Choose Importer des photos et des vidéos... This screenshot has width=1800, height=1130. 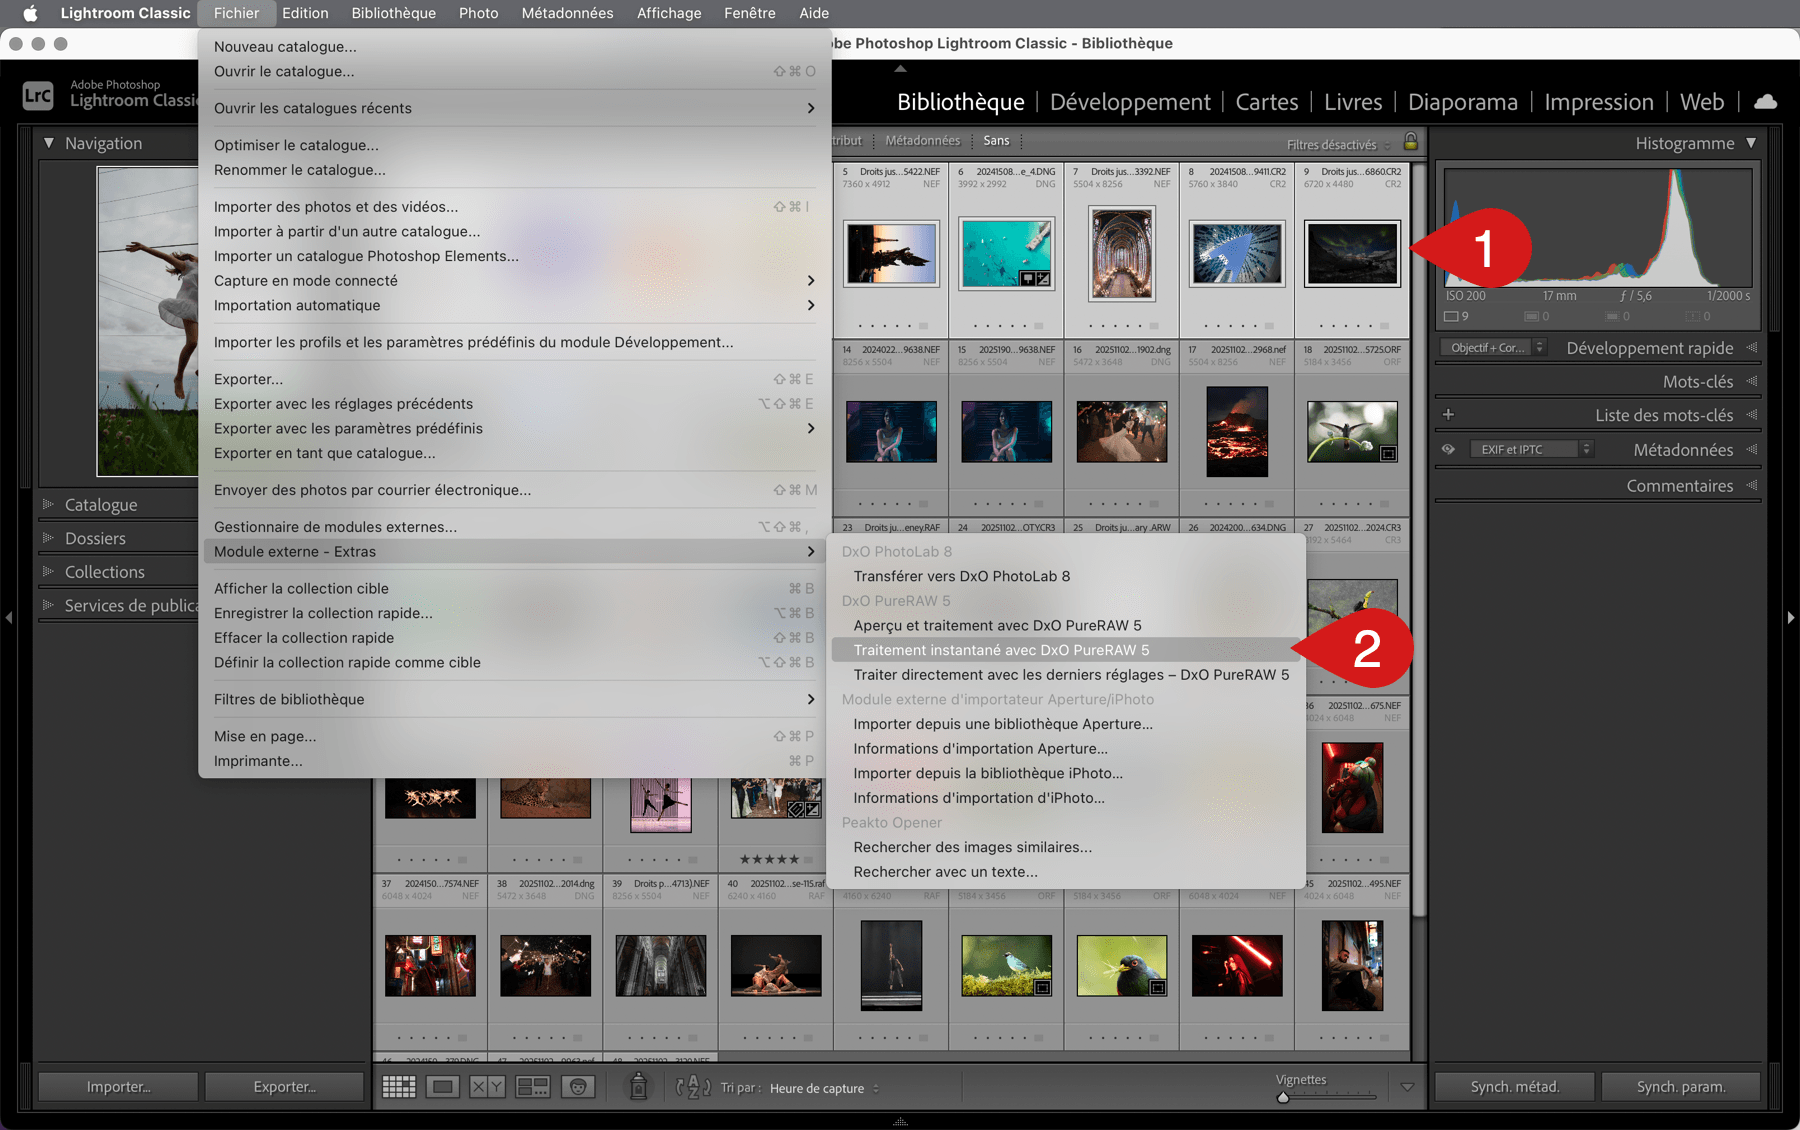point(514,207)
